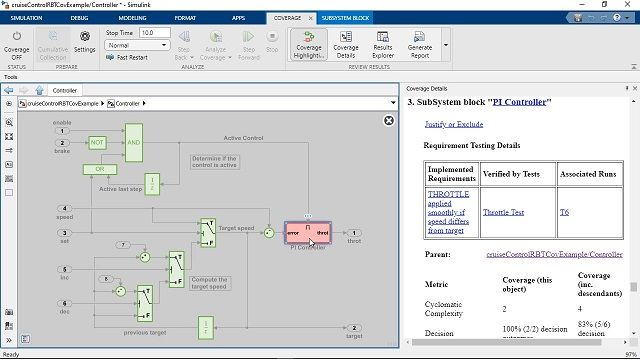Toggle sample time legend arrows icon

9,151
